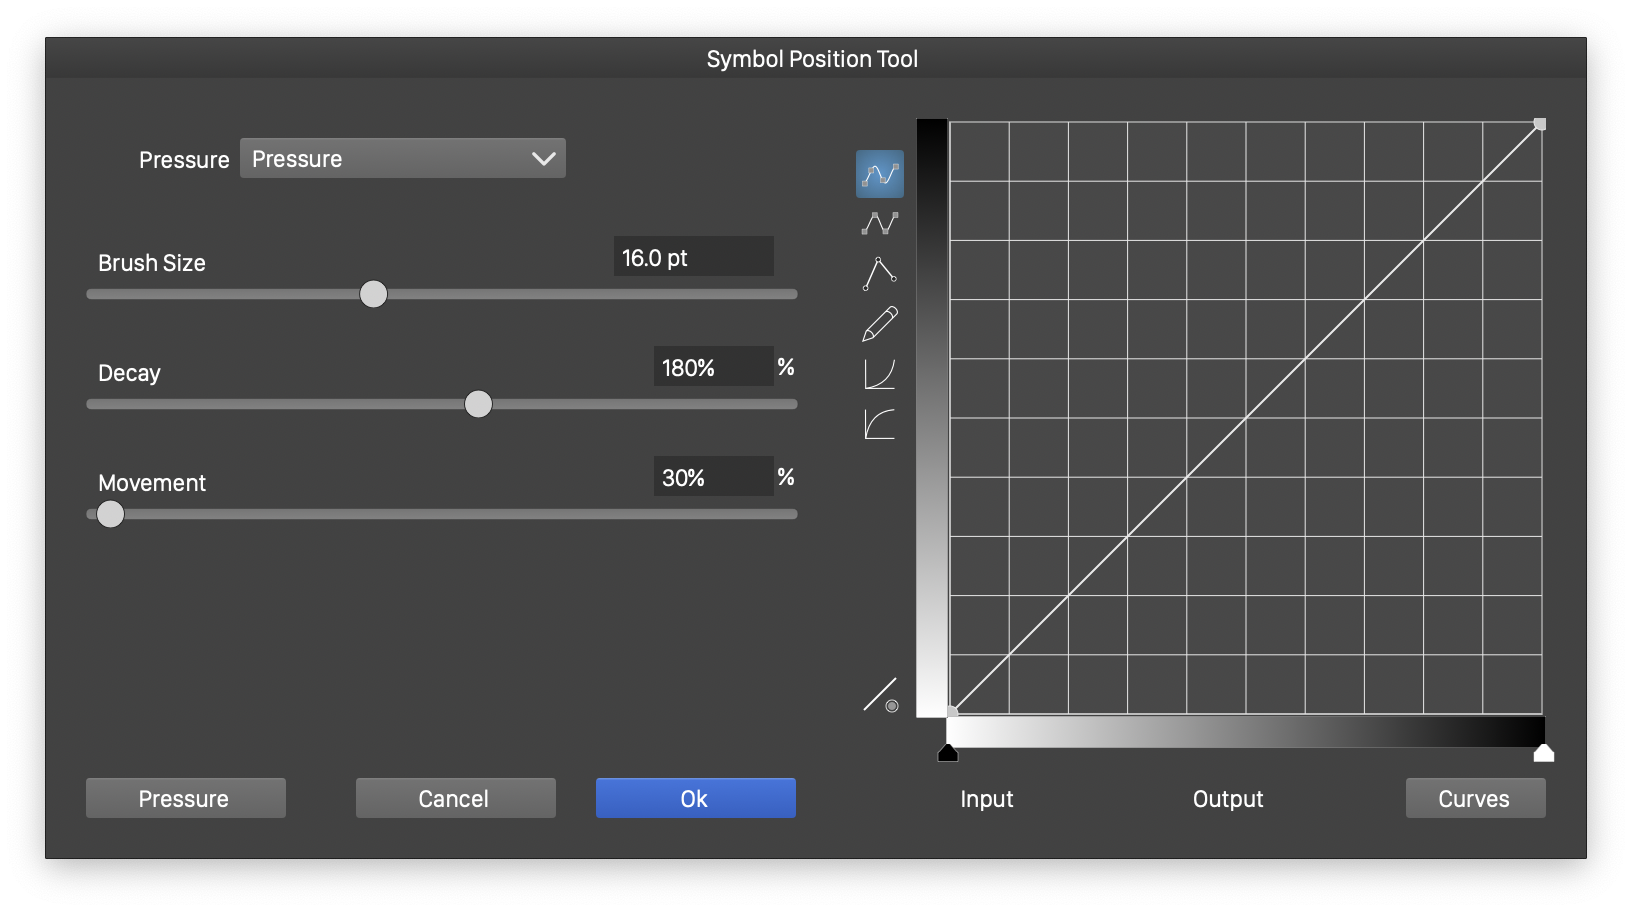Screen dimensions: 1632x912
Task: Click the white input range marker
Action: [1544, 753]
